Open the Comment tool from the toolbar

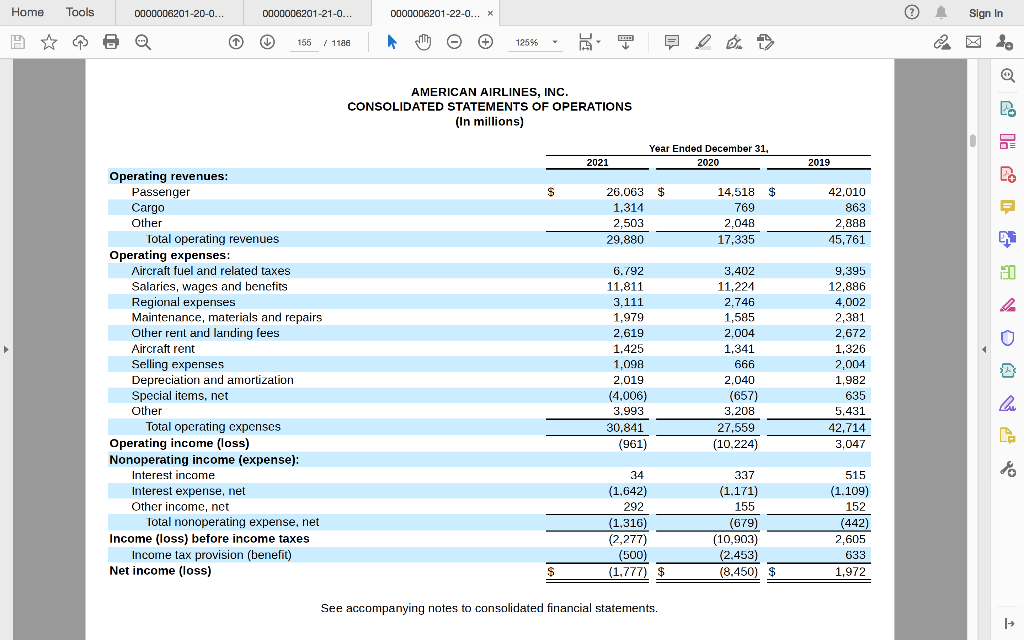click(671, 41)
